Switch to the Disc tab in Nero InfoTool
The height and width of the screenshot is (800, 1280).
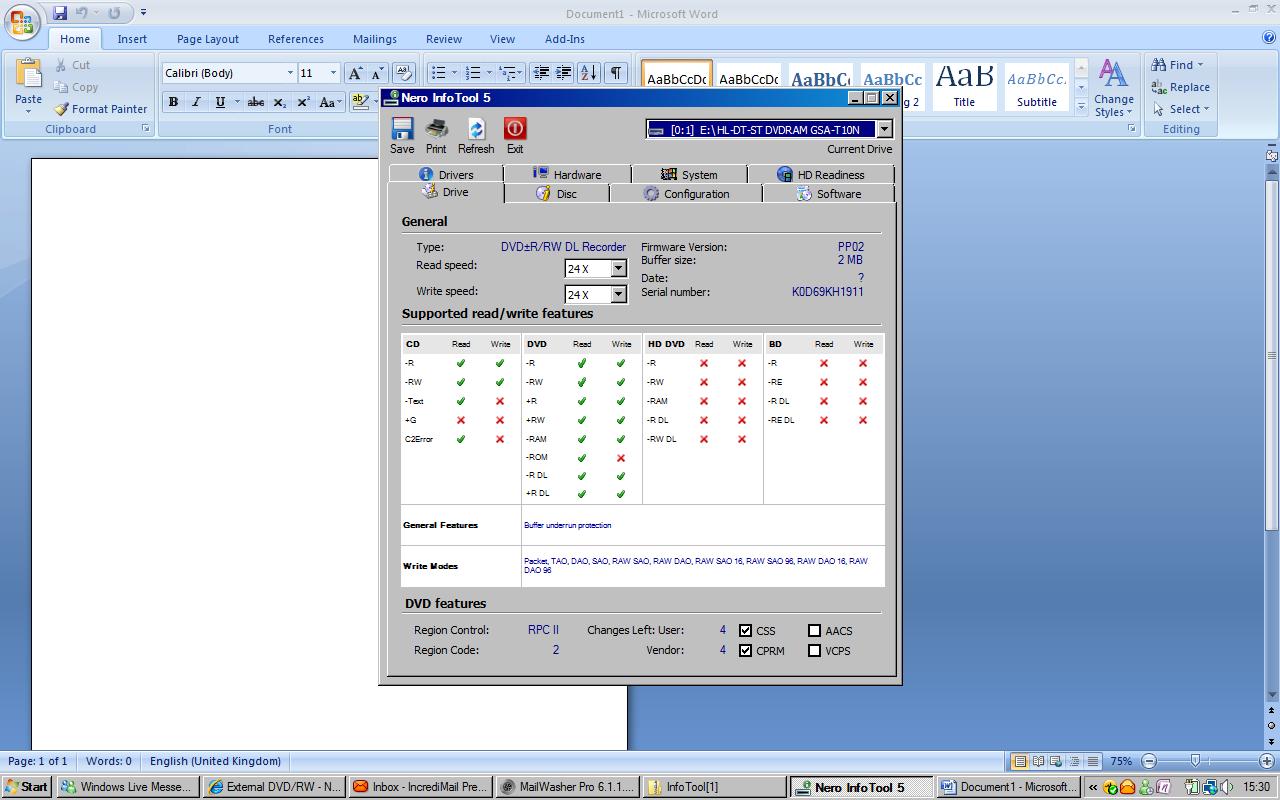point(556,194)
